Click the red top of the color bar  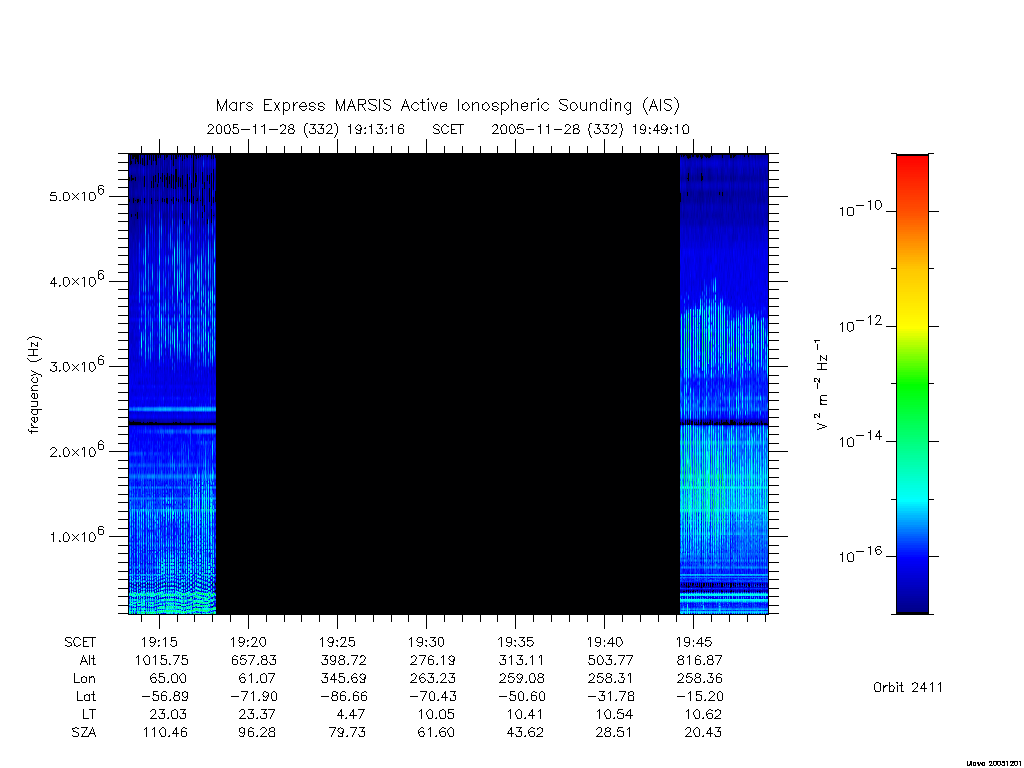[912, 170]
